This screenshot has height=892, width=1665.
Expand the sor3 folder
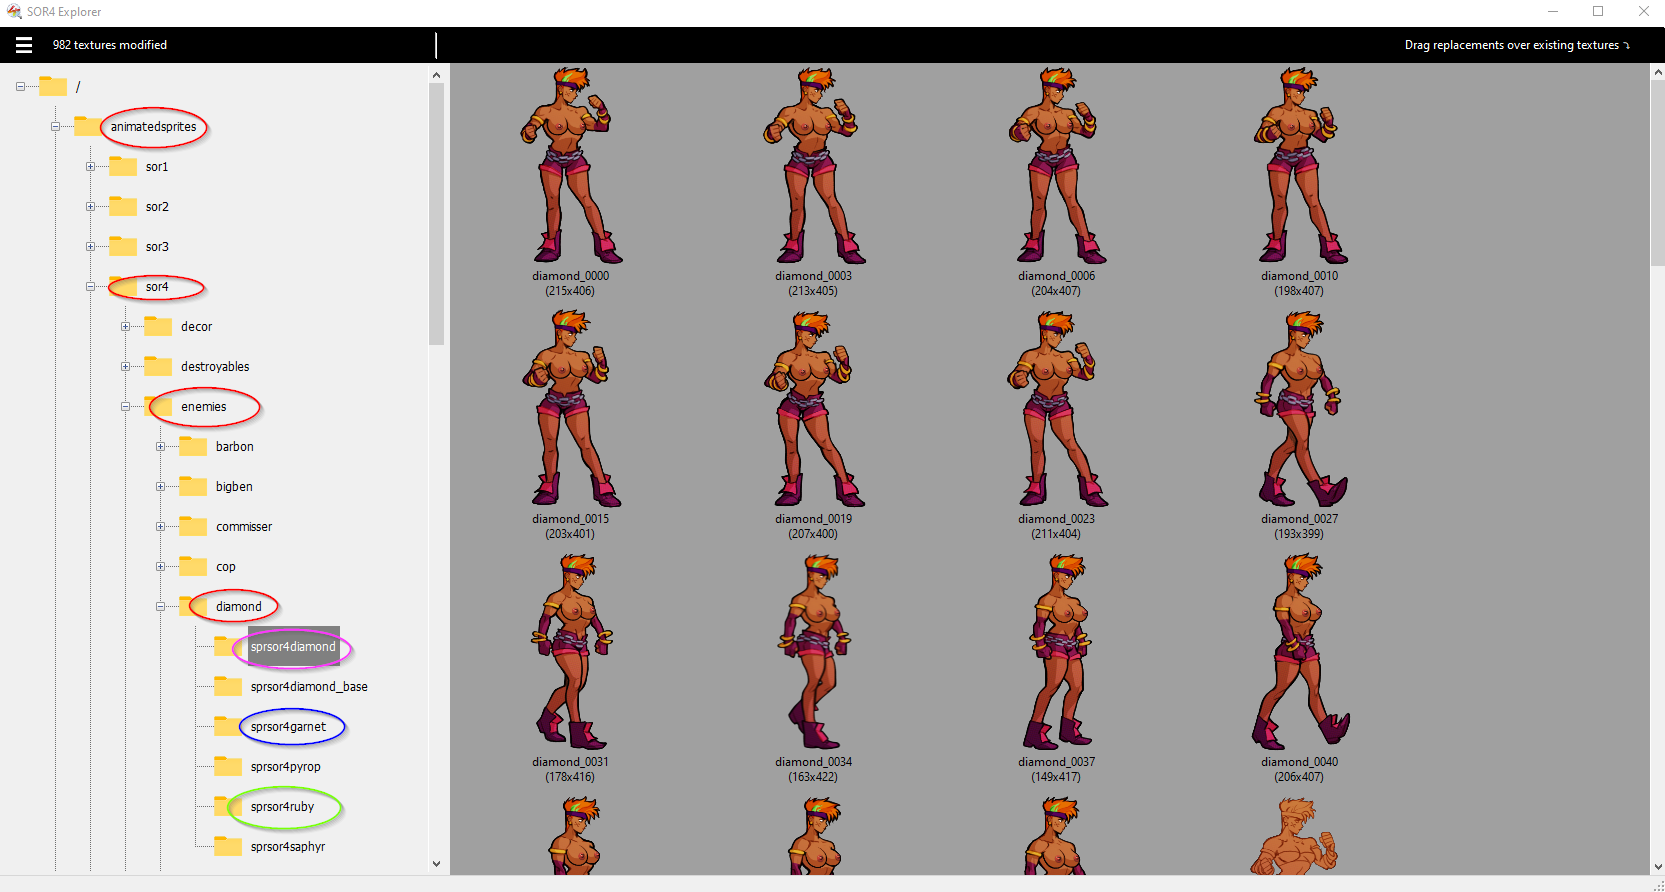[90, 247]
